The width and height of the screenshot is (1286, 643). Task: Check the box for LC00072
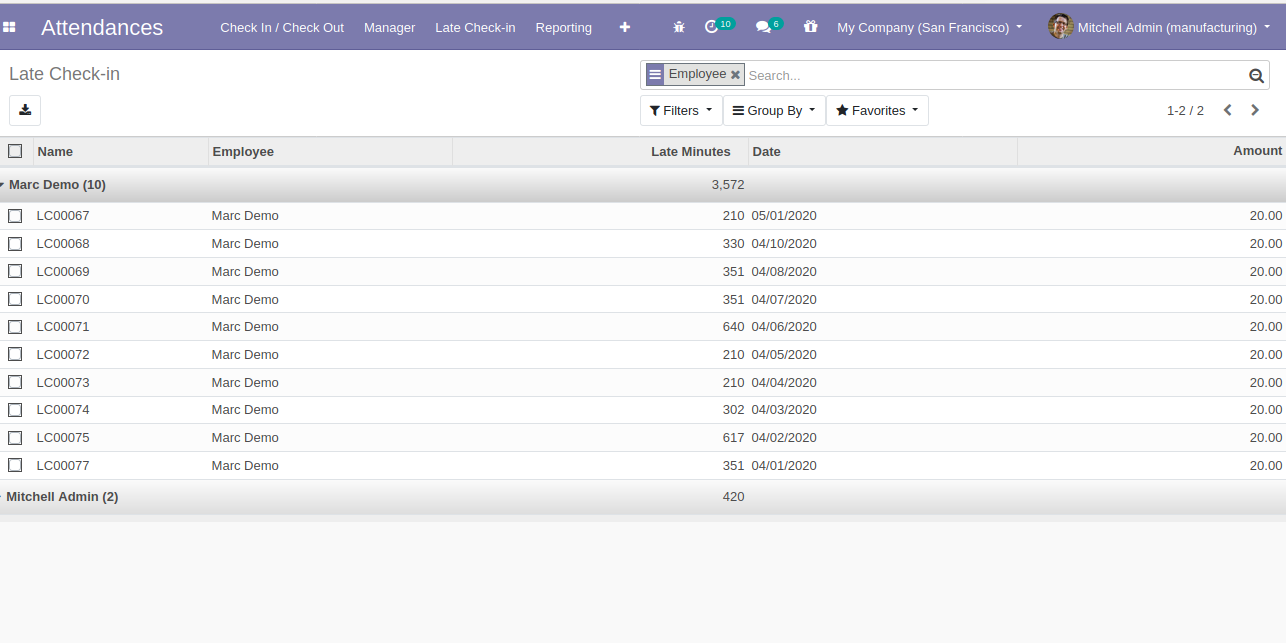click(x=15, y=354)
